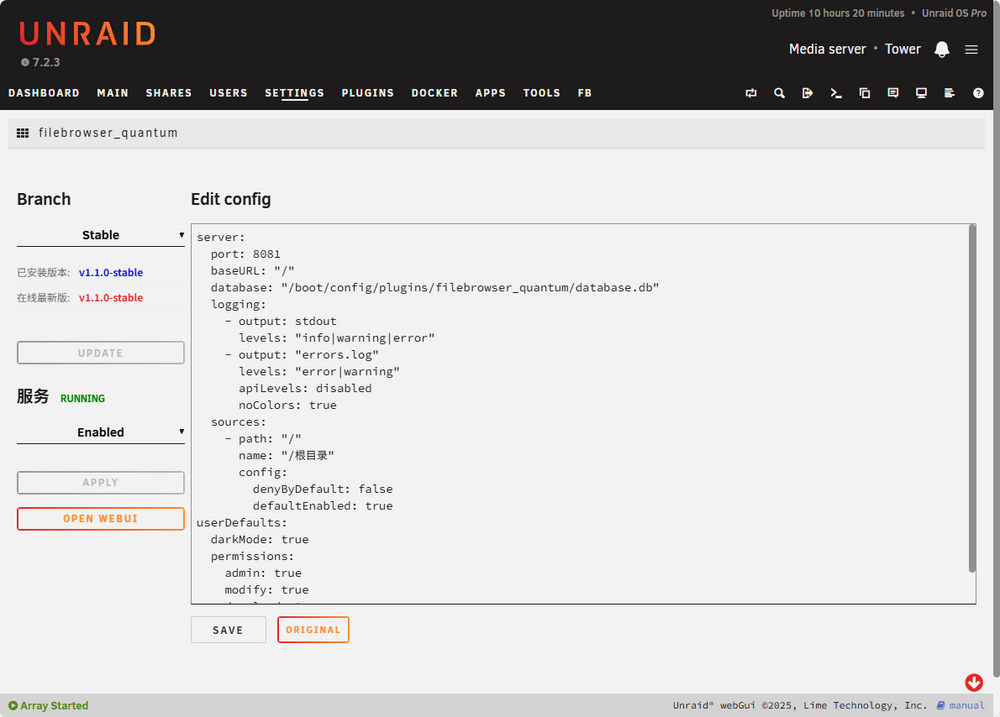
Task: Open the feedback speech bubble icon
Action: click(x=893, y=93)
